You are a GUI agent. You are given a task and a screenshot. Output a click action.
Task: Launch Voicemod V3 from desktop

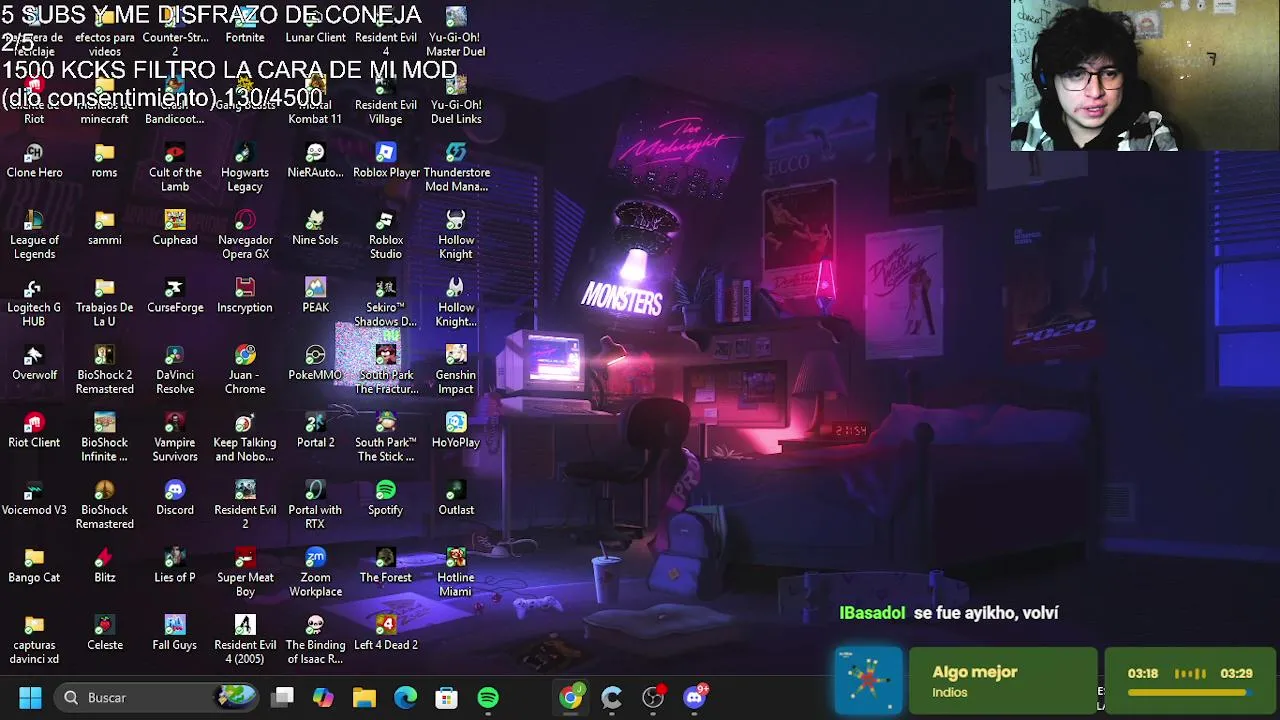coord(34,498)
